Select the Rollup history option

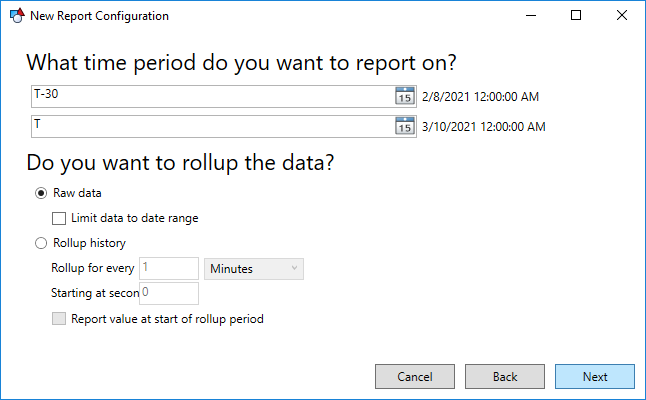[x=41, y=243]
